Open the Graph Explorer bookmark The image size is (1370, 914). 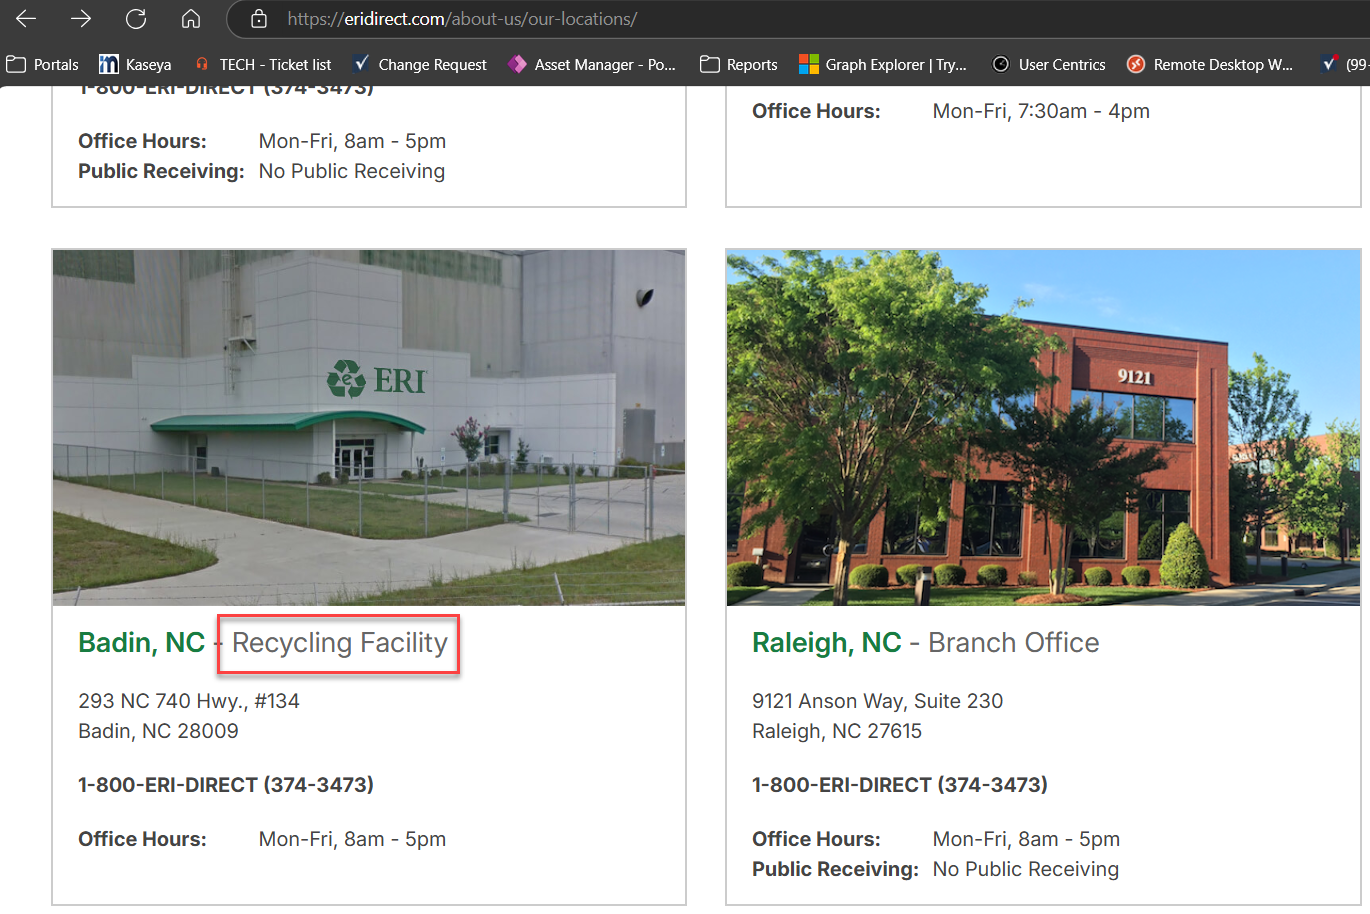[883, 64]
